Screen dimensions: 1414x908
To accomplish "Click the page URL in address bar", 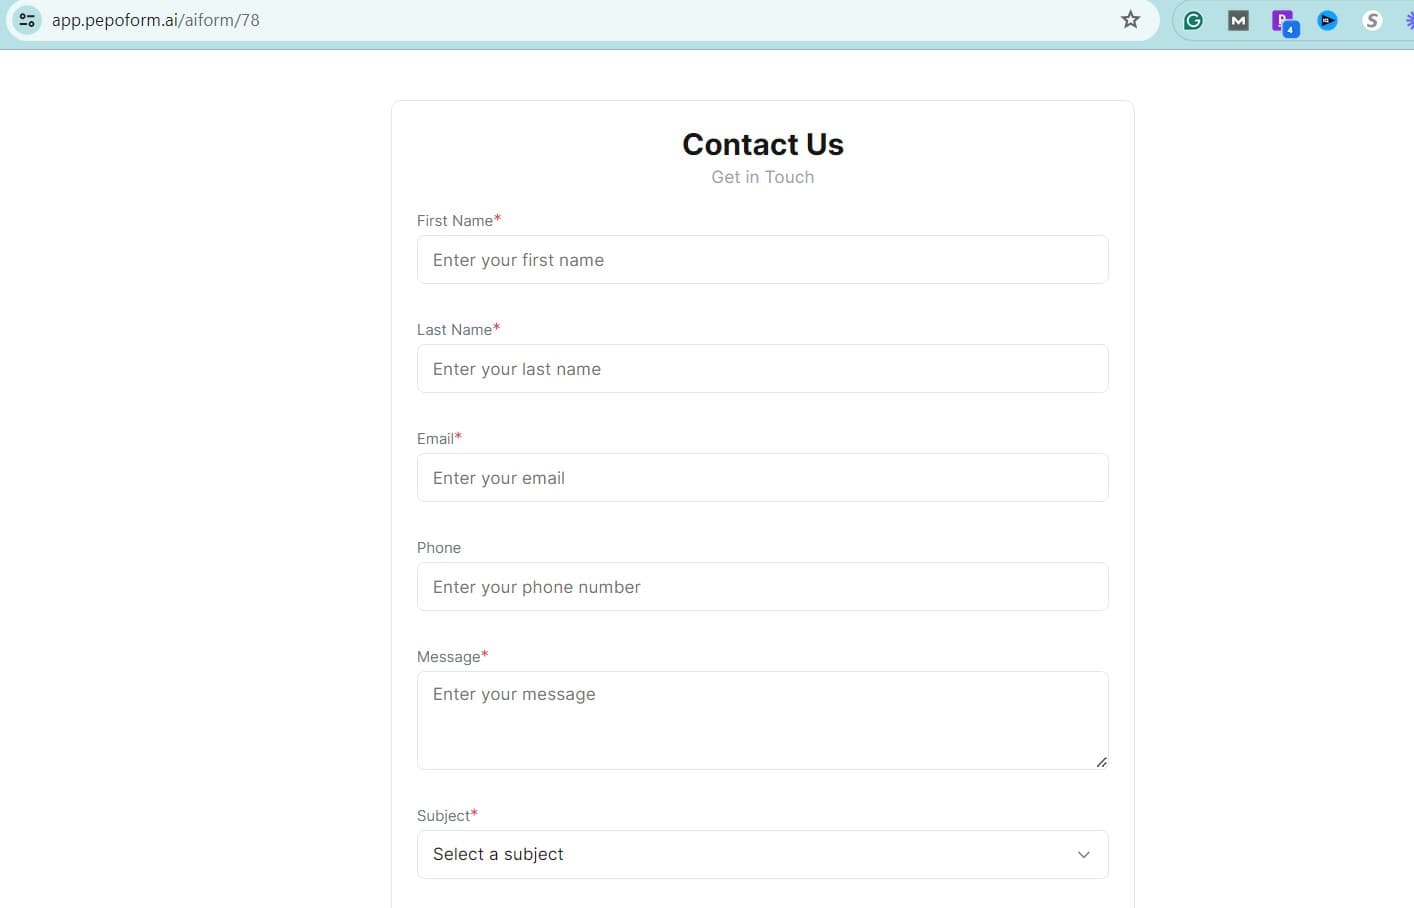I will pos(156,20).
